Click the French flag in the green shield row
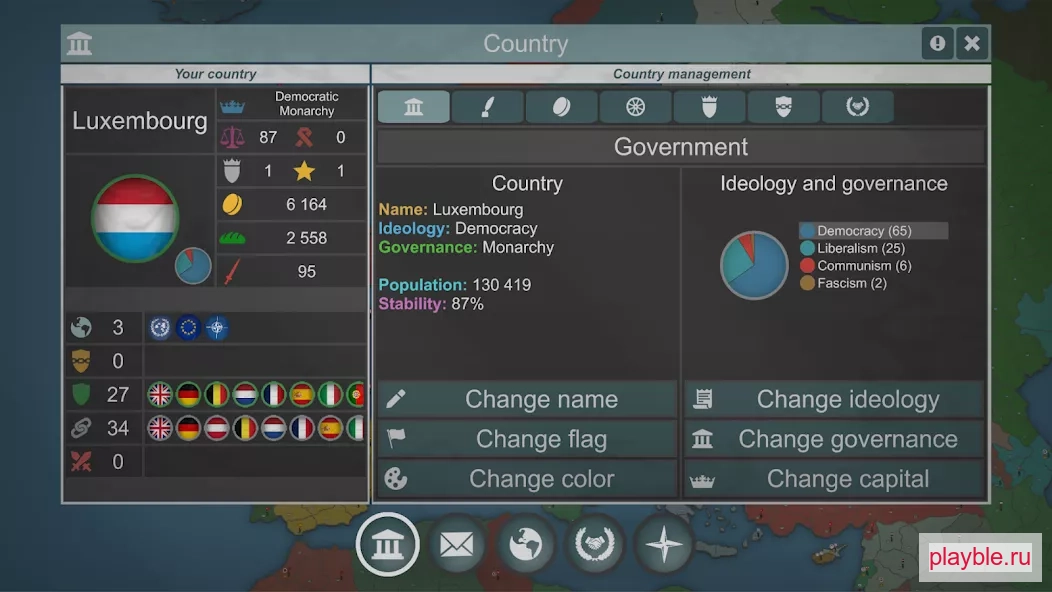Image resolution: width=1052 pixels, height=592 pixels. click(x=274, y=395)
